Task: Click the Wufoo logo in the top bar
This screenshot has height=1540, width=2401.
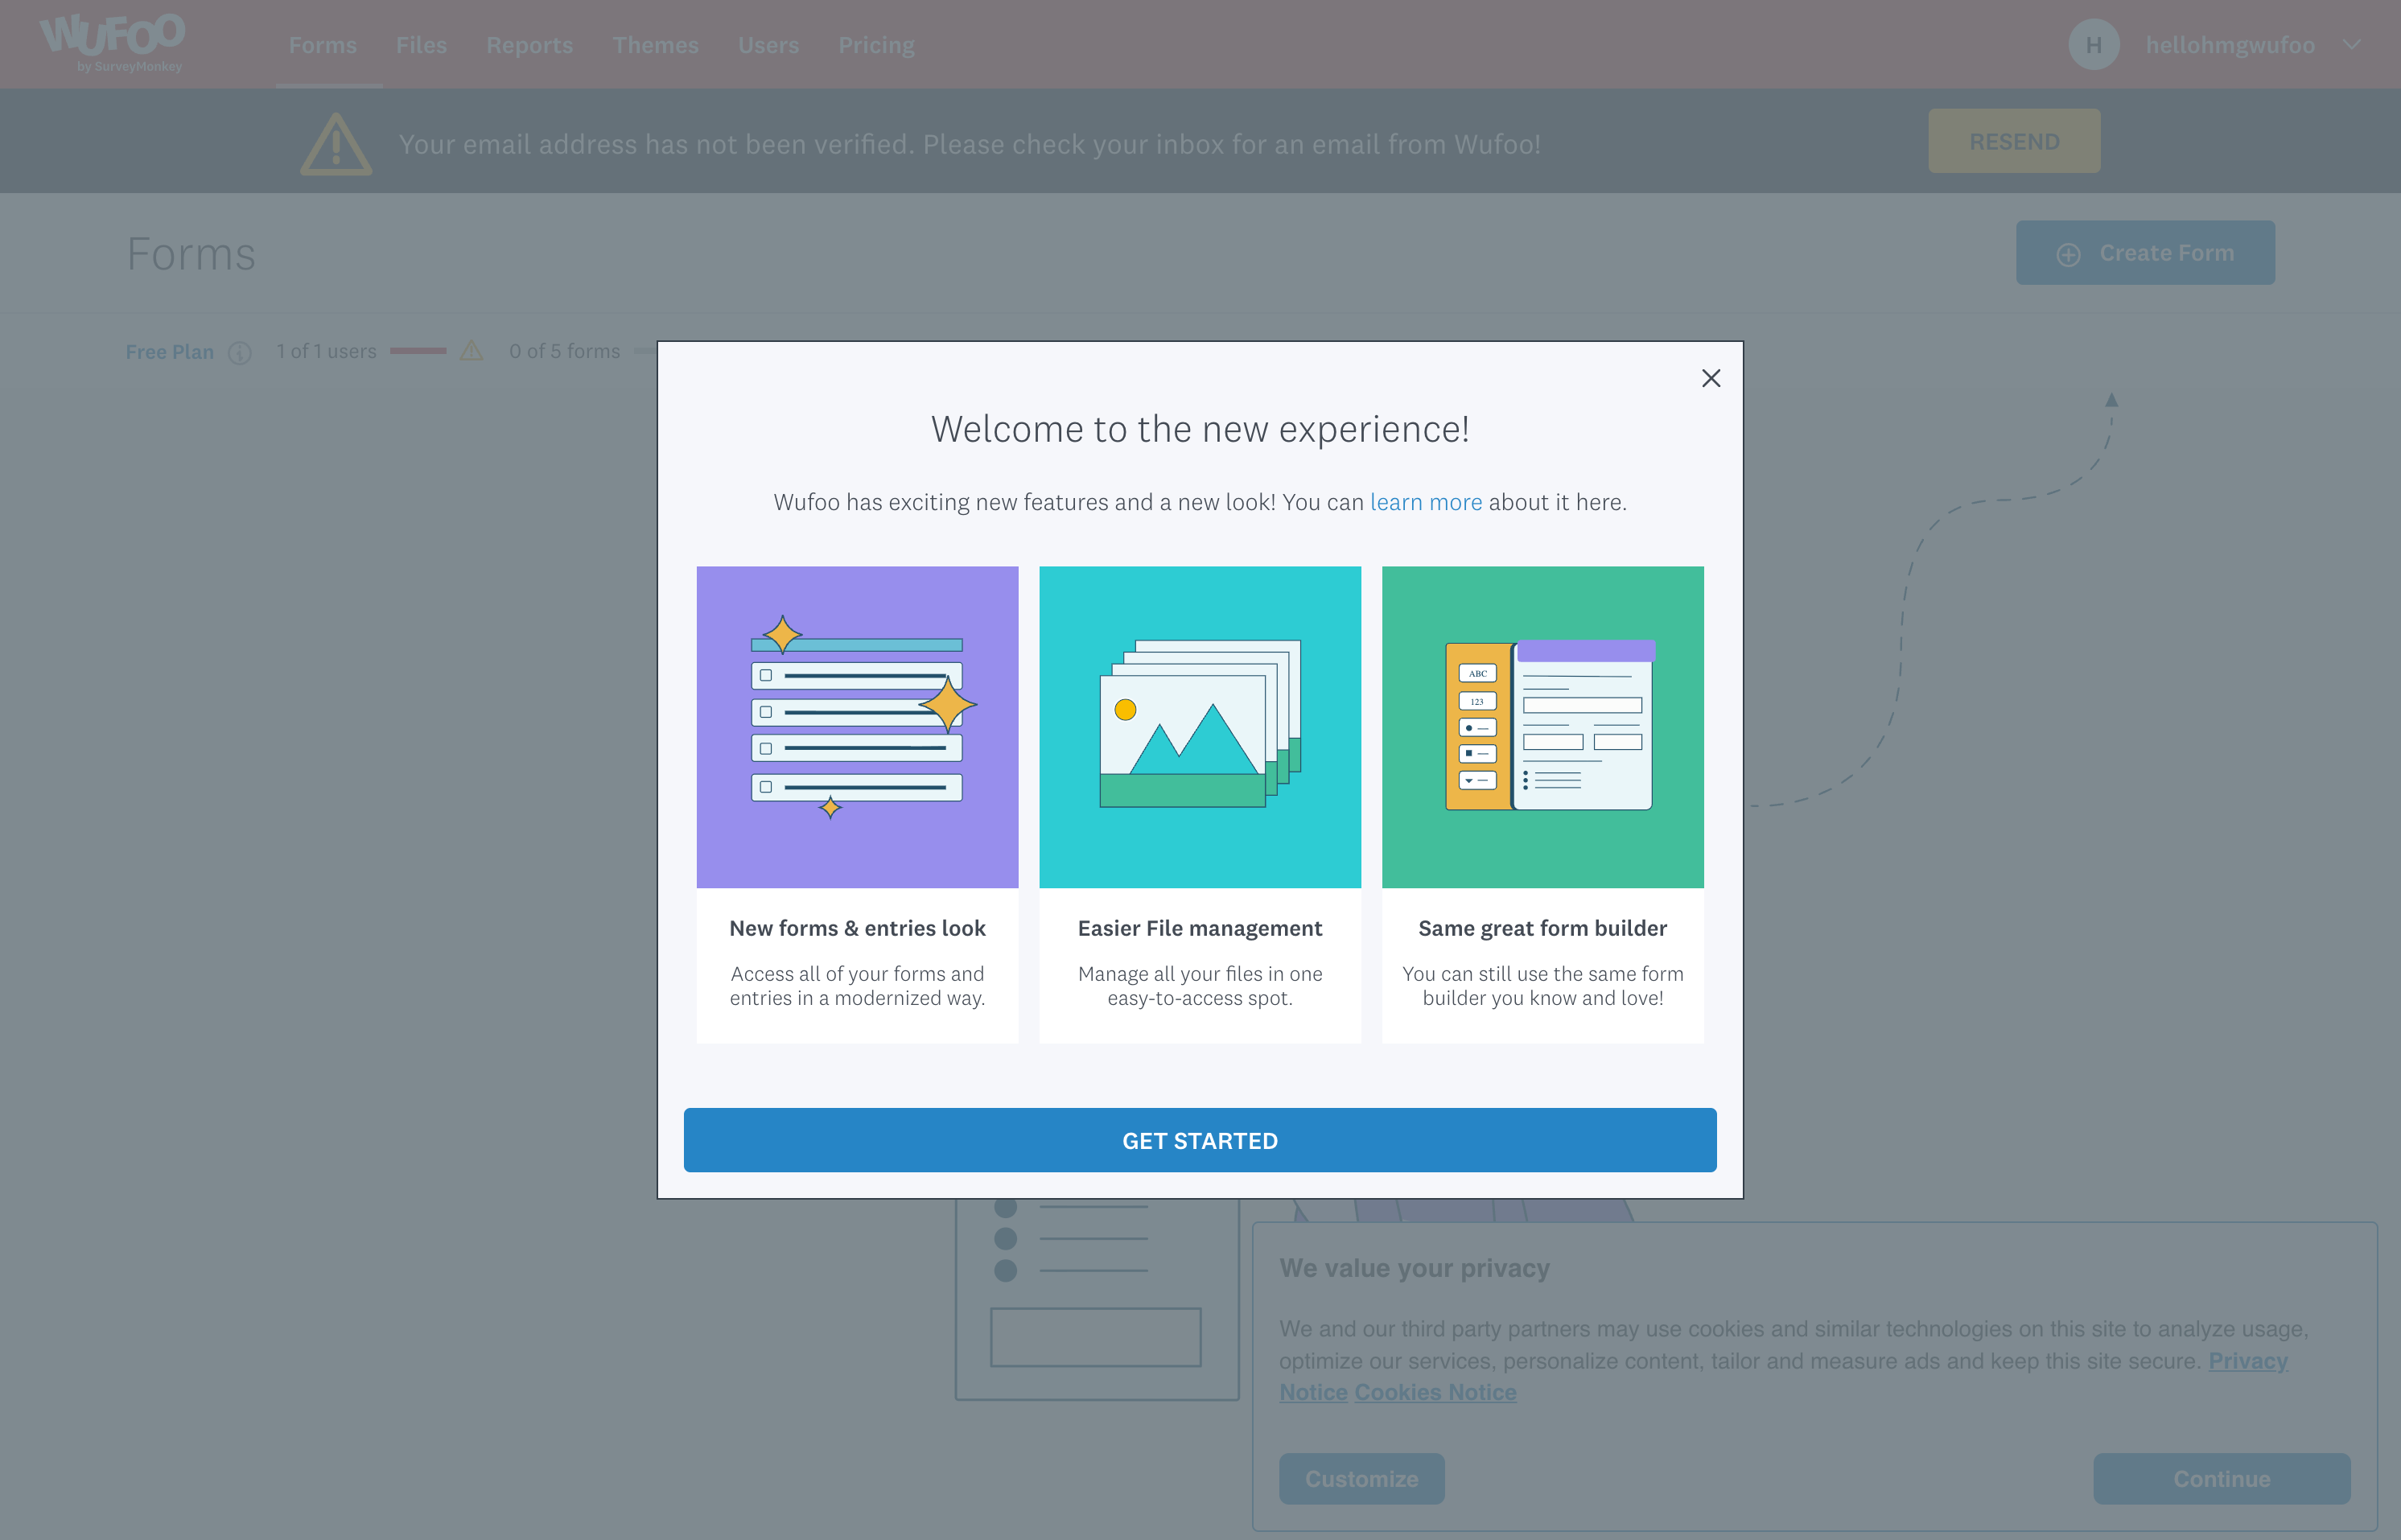Action: tap(112, 42)
